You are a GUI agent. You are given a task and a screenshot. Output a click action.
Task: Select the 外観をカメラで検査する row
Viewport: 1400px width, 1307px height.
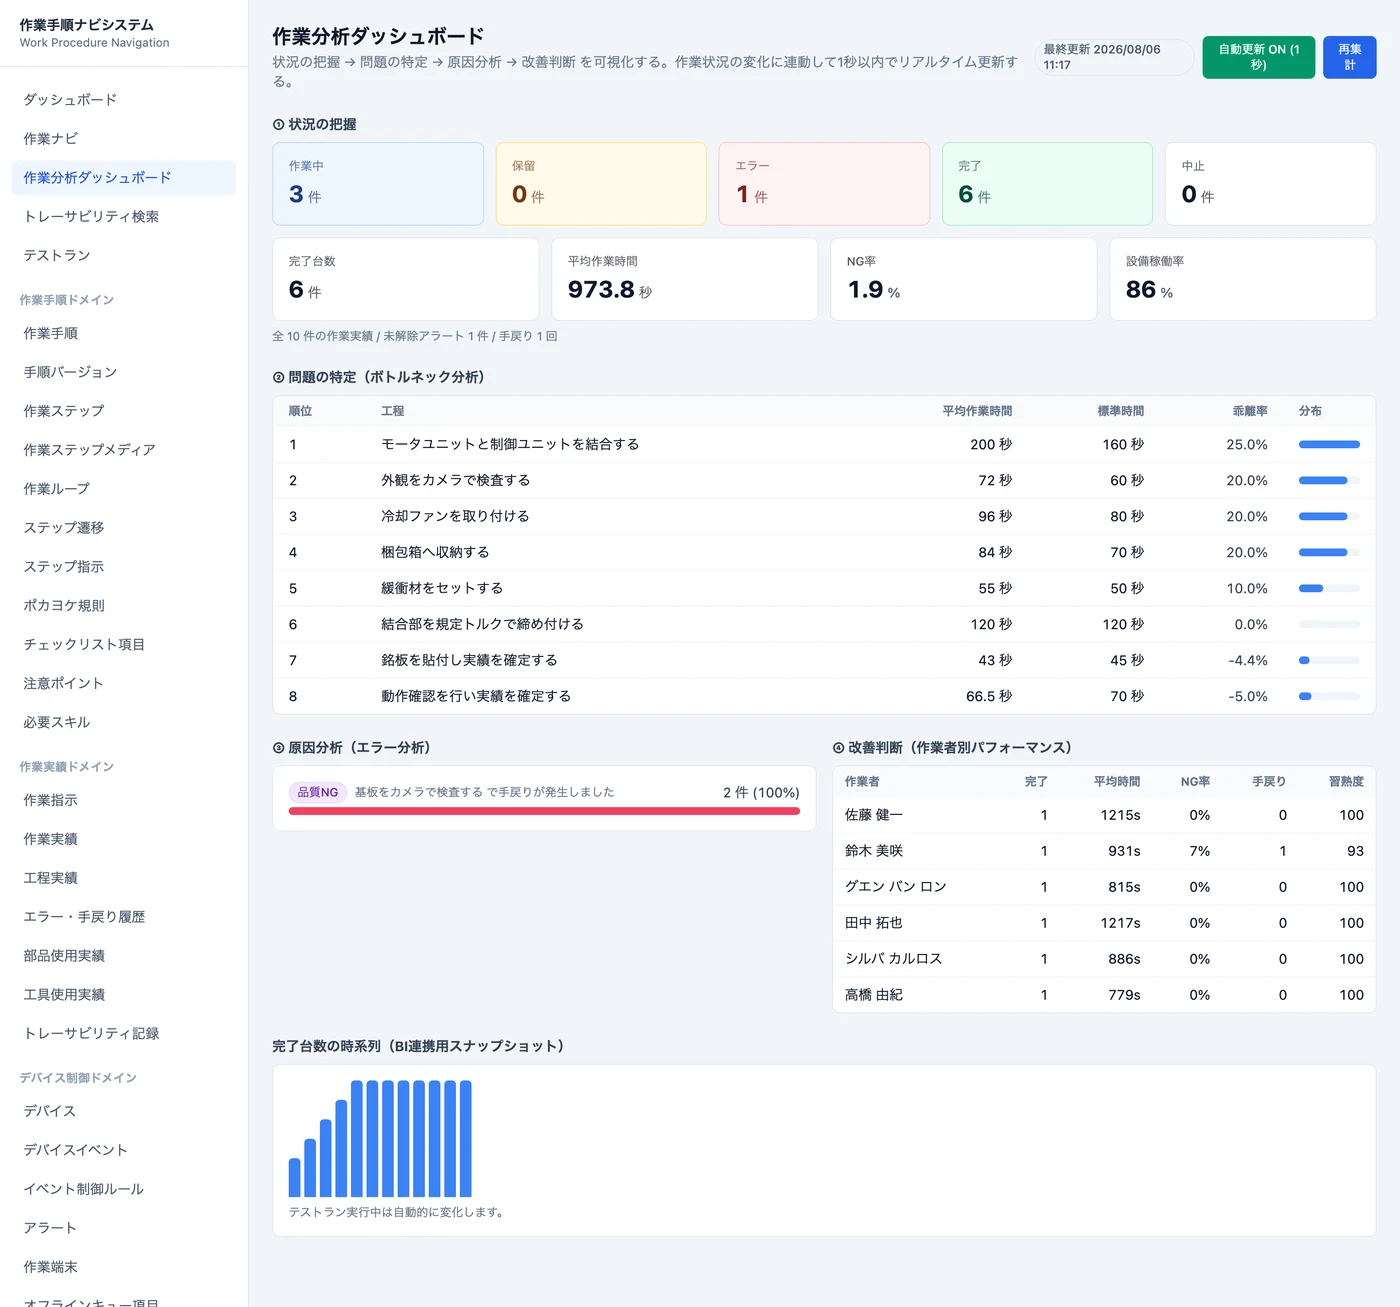[824, 481]
